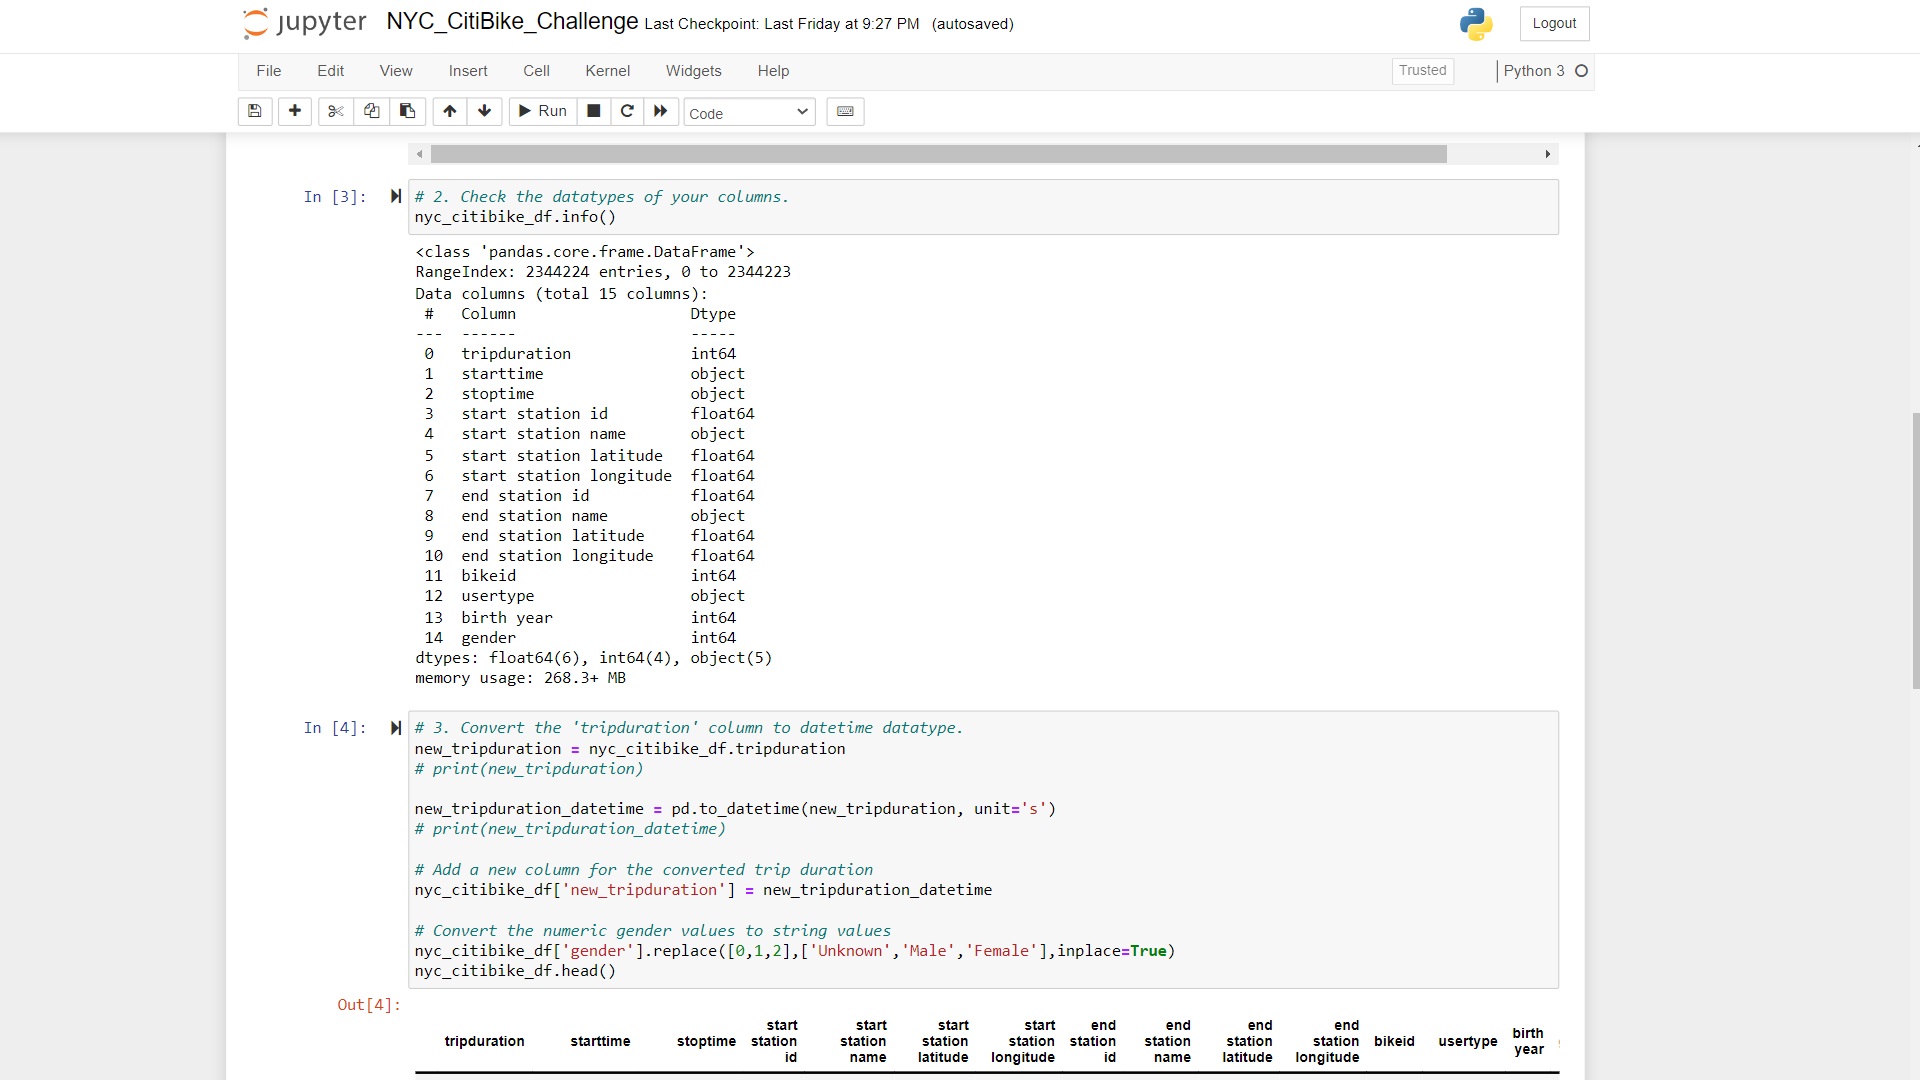Toggle the Trusted notebook indicator
This screenshot has width=1920, height=1080.
coord(1422,71)
